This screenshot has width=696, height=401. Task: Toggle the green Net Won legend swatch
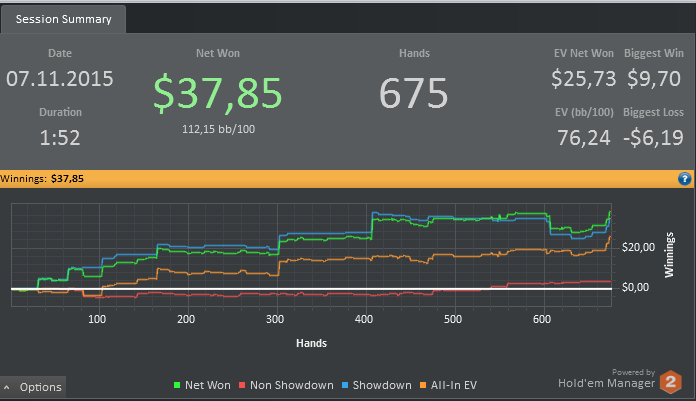(177, 385)
